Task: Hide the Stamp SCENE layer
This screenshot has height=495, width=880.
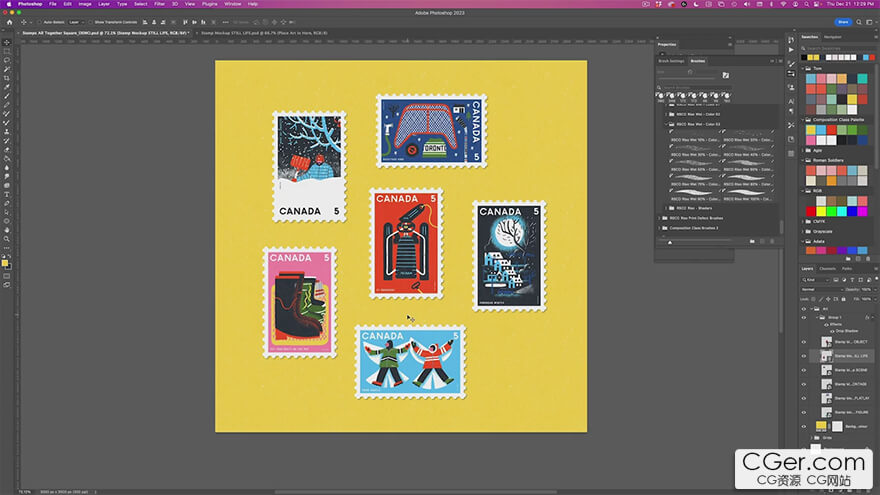Action: click(x=804, y=370)
